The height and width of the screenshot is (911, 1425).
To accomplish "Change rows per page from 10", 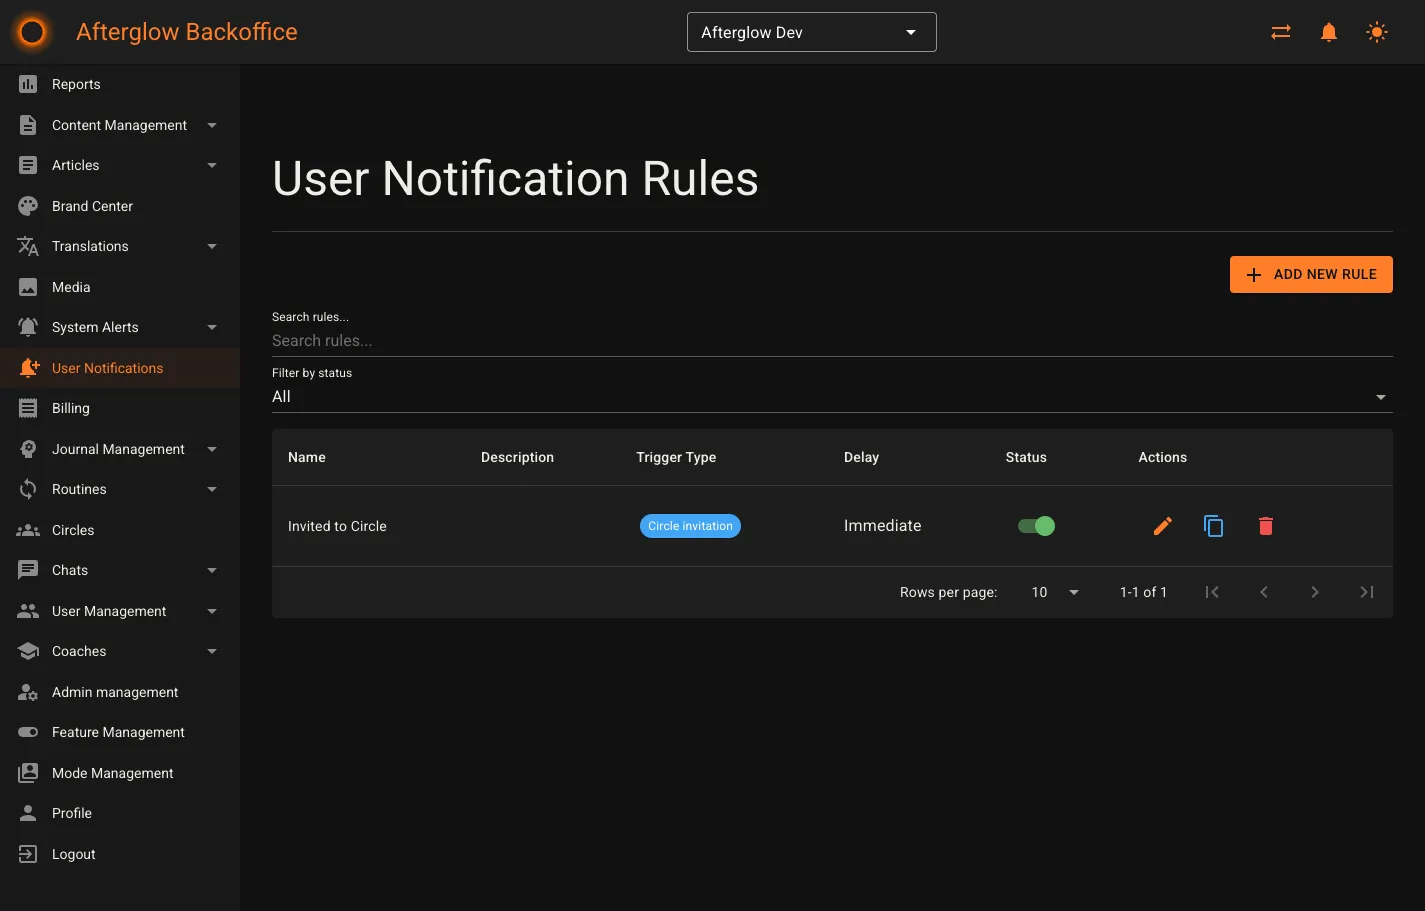I will [x=1053, y=591].
